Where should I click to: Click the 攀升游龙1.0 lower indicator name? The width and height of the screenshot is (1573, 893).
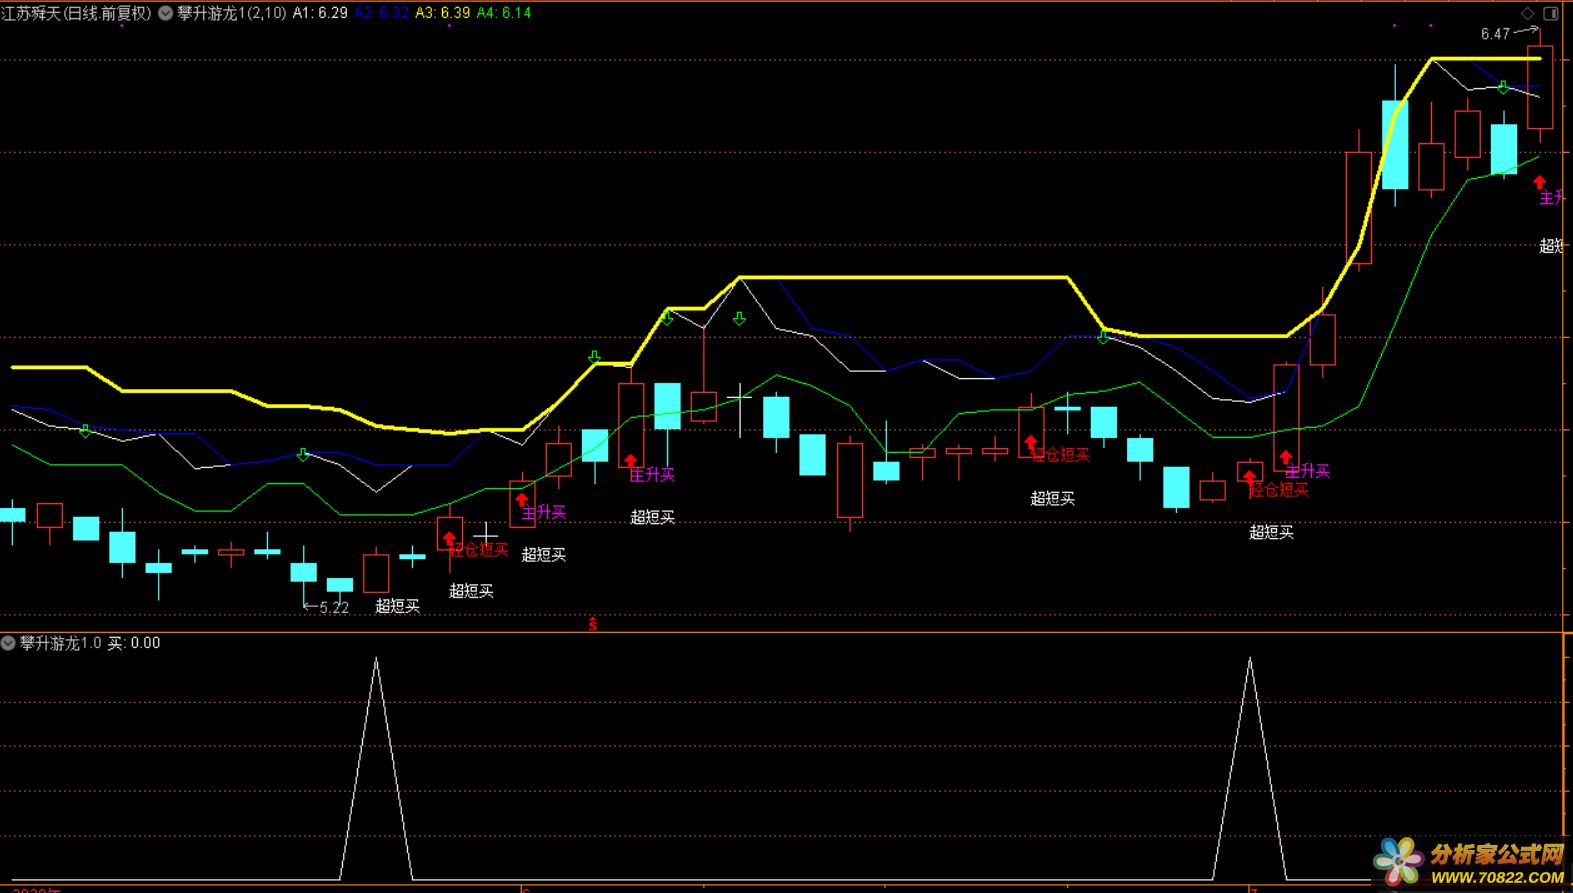61,643
